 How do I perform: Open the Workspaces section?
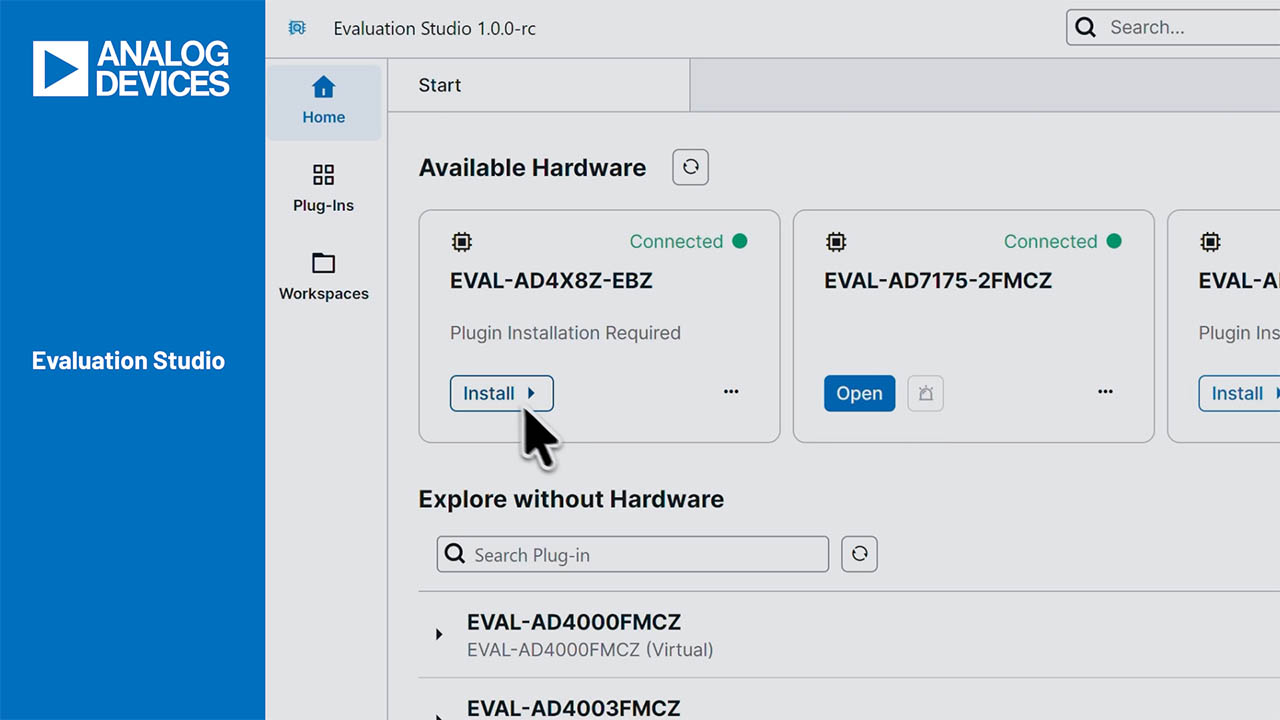(x=323, y=277)
